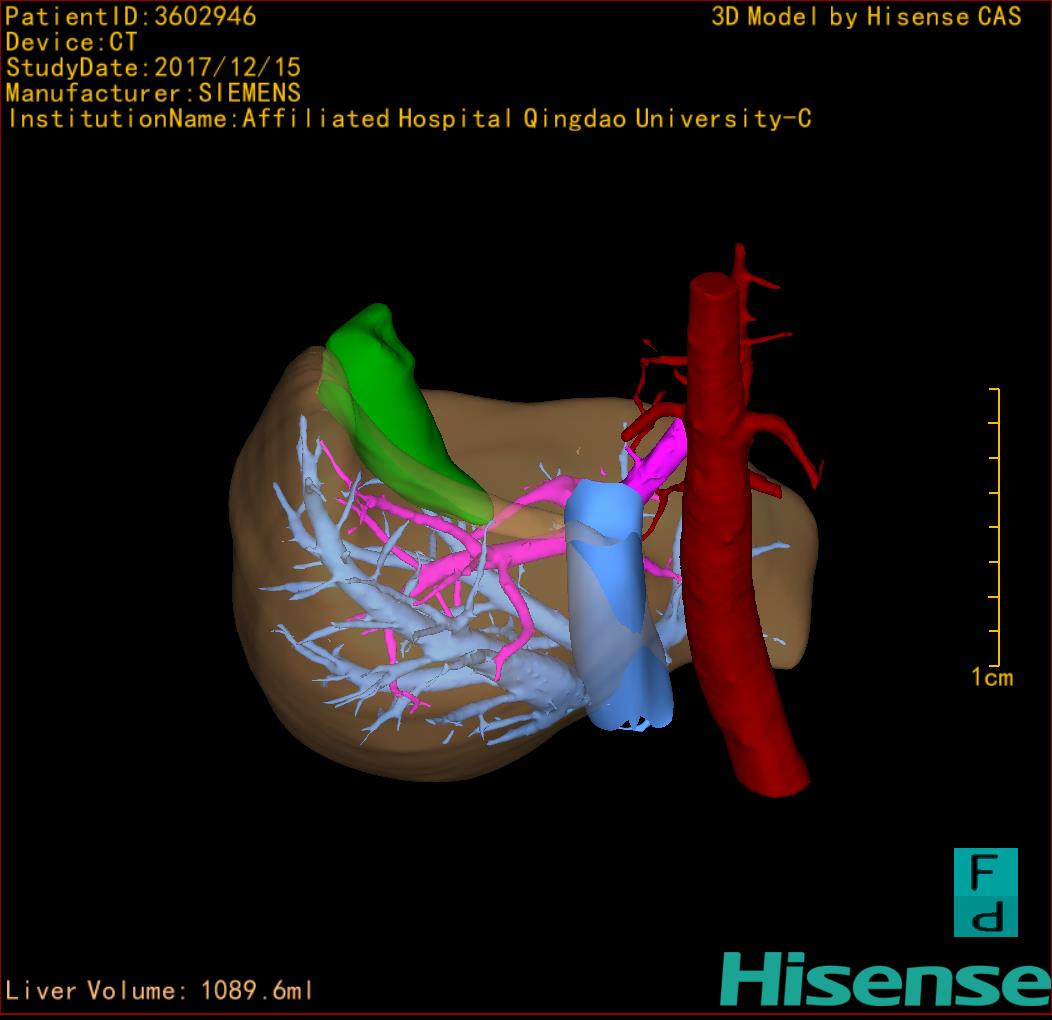Click the 'Manufacturer:SIEMENS' text
The width and height of the screenshot is (1052, 1020).
(x=153, y=93)
